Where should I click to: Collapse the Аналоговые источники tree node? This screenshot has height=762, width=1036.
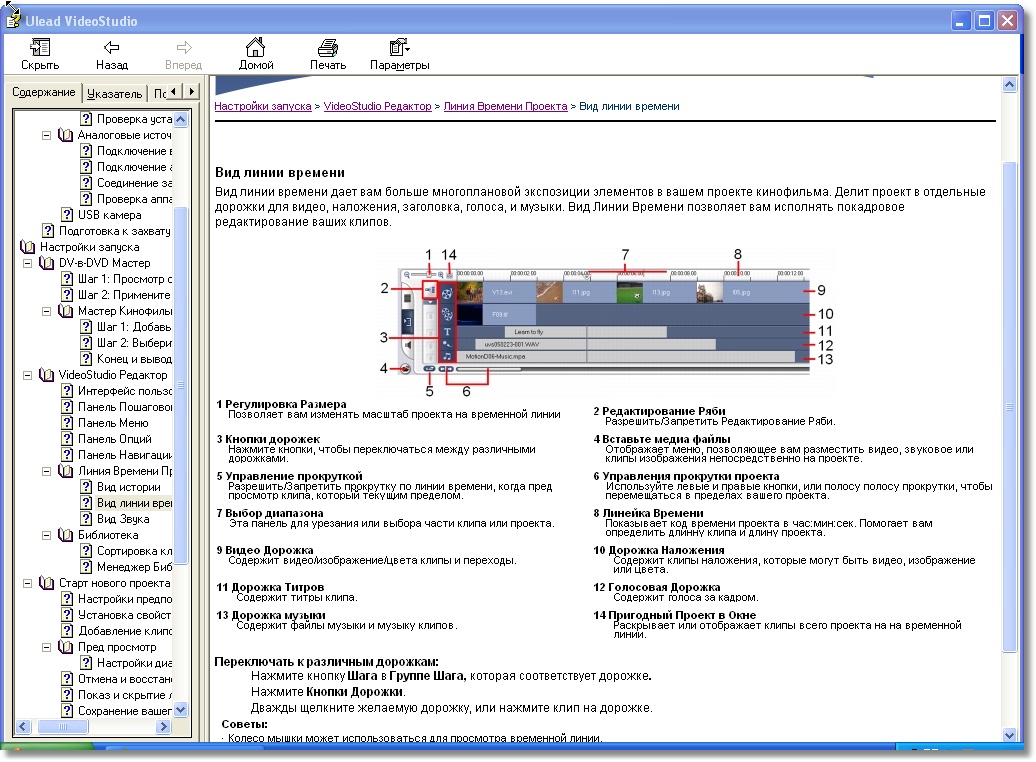[x=47, y=135]
